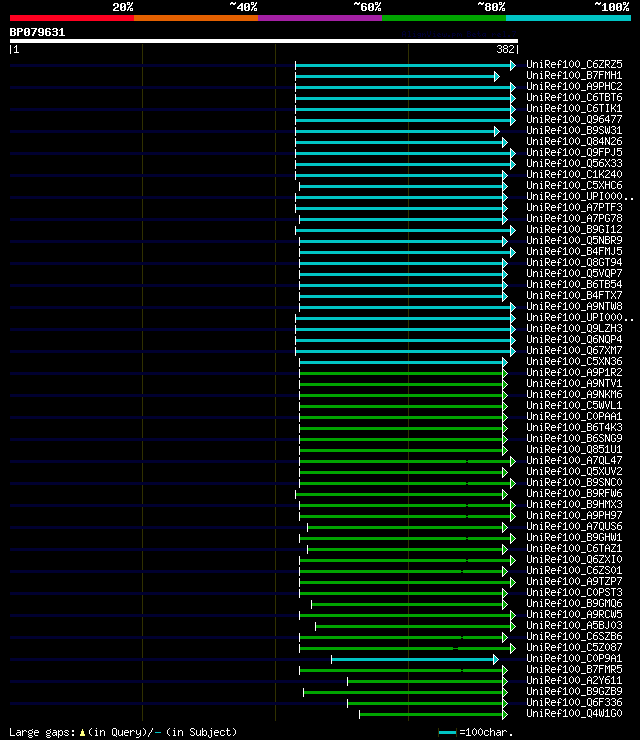Screen dimensions: 640x740
Task: Click the green ~80% segment of color scale
Action: 444,18
